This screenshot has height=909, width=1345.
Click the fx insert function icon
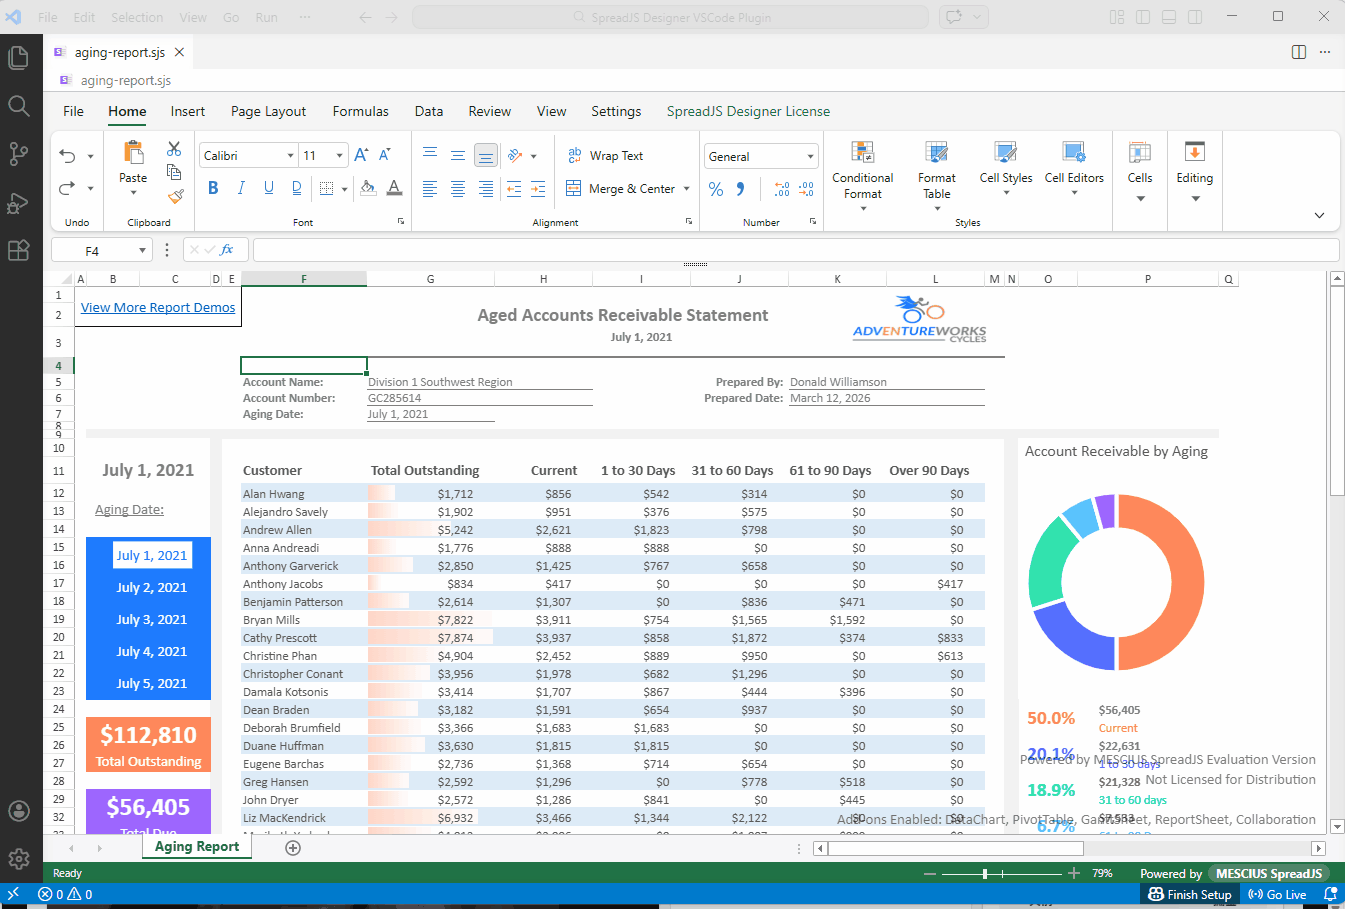[x=227, y=250]
